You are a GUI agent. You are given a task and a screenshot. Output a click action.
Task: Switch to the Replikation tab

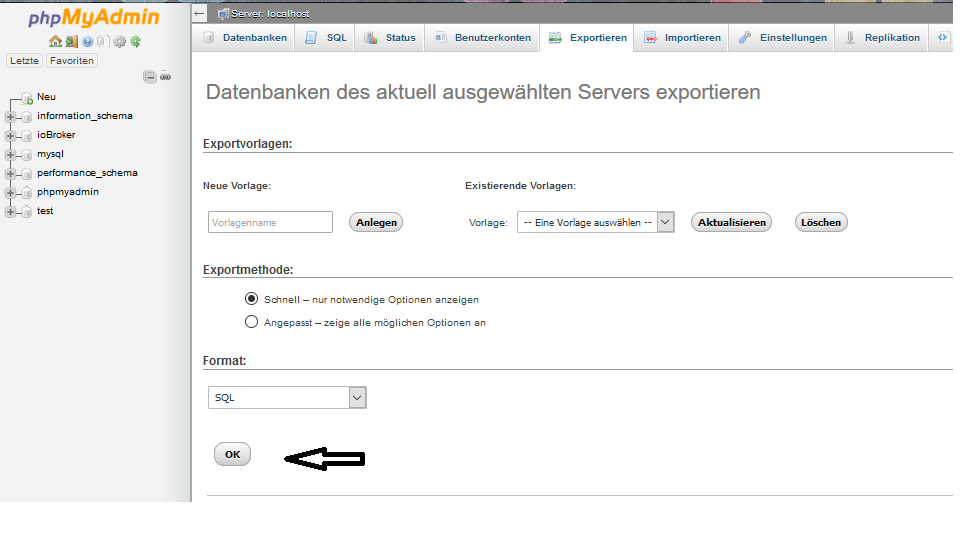[x=882, y=38]
